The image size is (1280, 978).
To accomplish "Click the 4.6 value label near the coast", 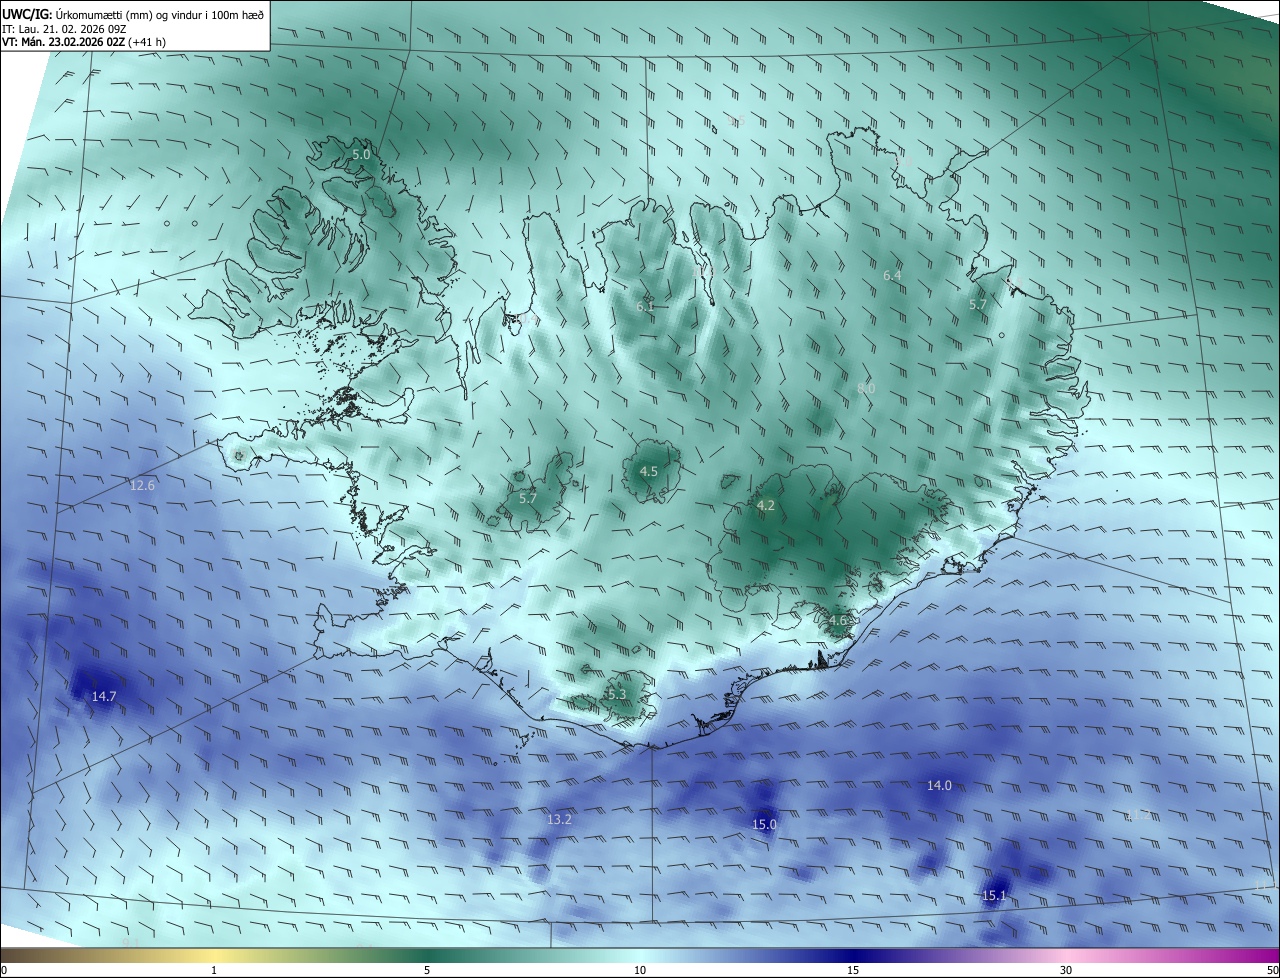I will click(837, 620).
